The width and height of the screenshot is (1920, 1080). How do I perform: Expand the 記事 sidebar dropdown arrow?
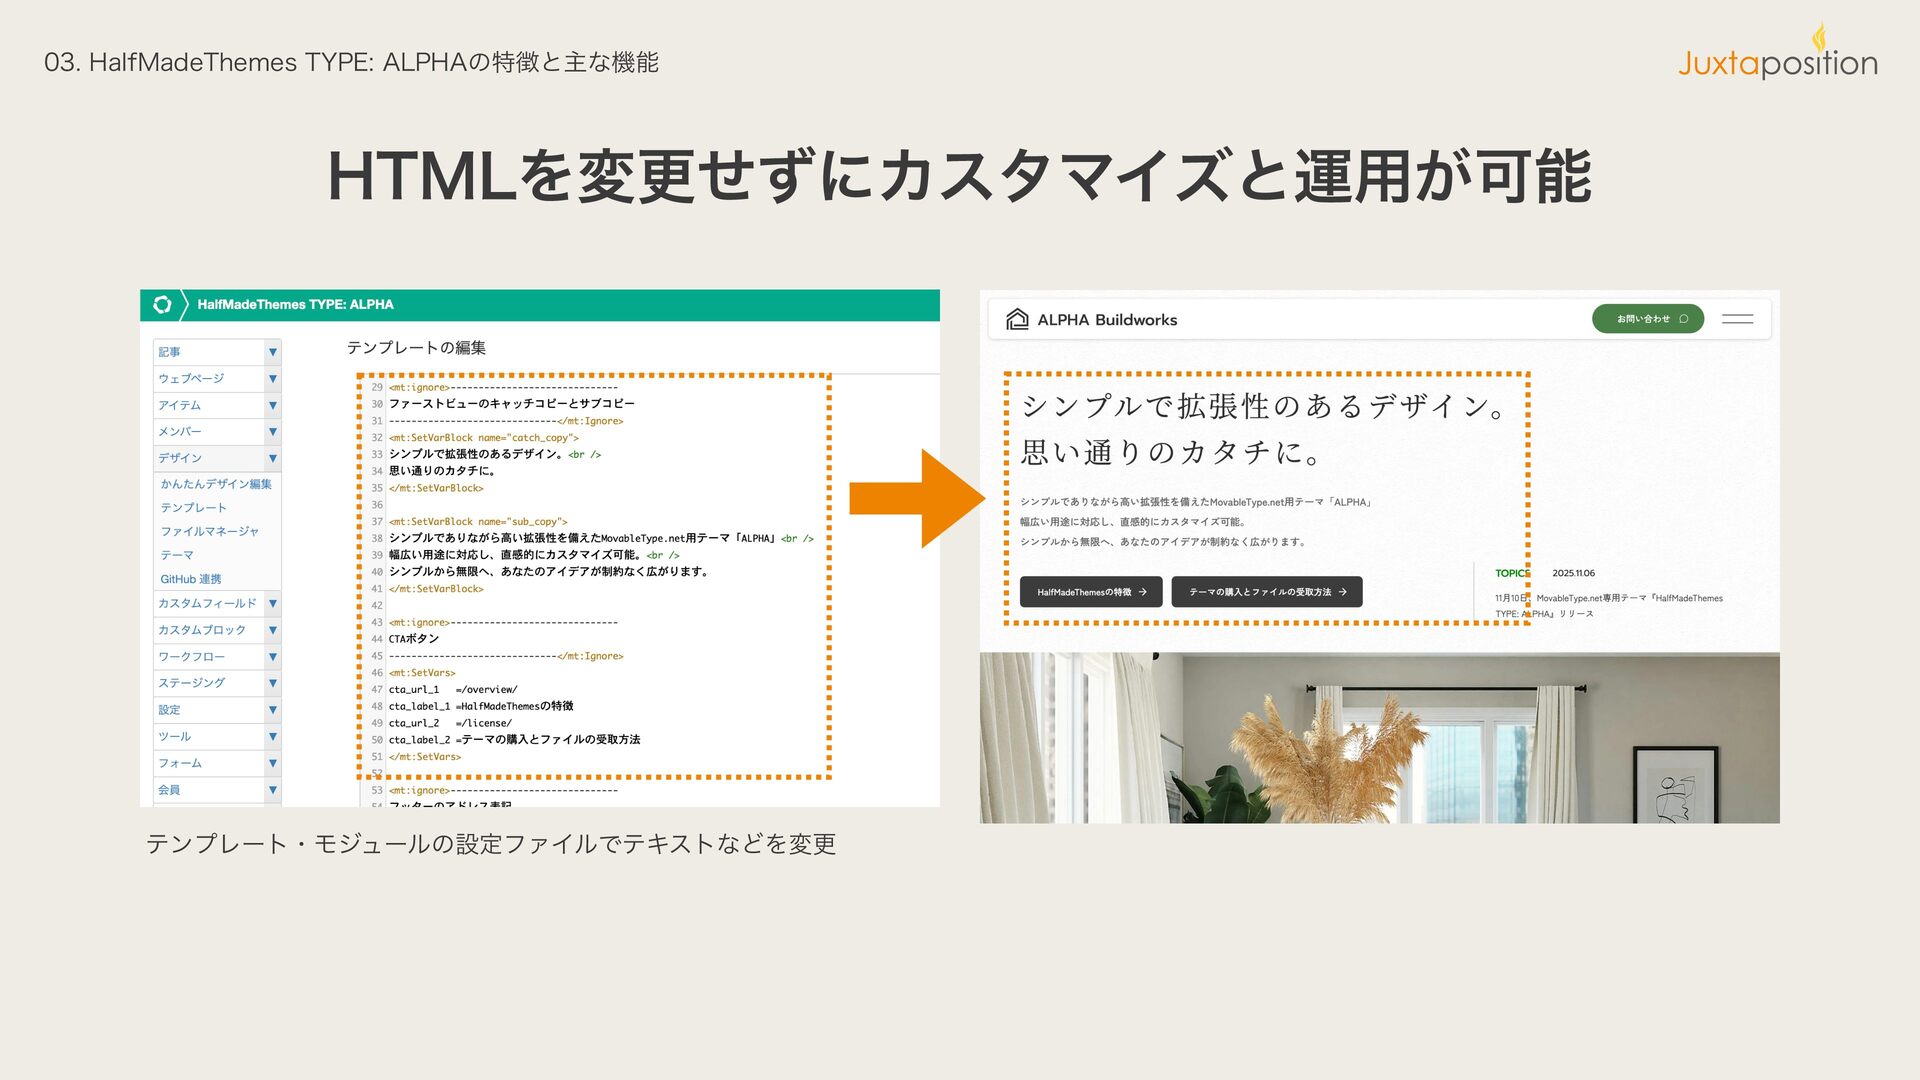coord(272,352)
